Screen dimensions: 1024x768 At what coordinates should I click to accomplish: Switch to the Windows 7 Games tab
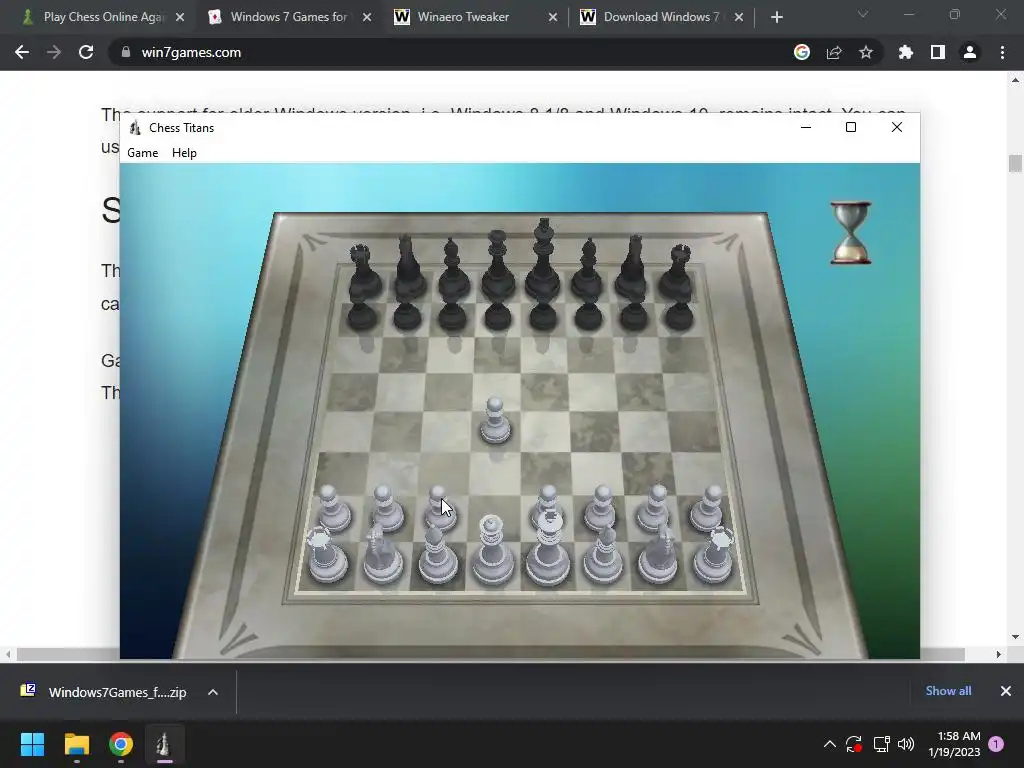(289, 17)
